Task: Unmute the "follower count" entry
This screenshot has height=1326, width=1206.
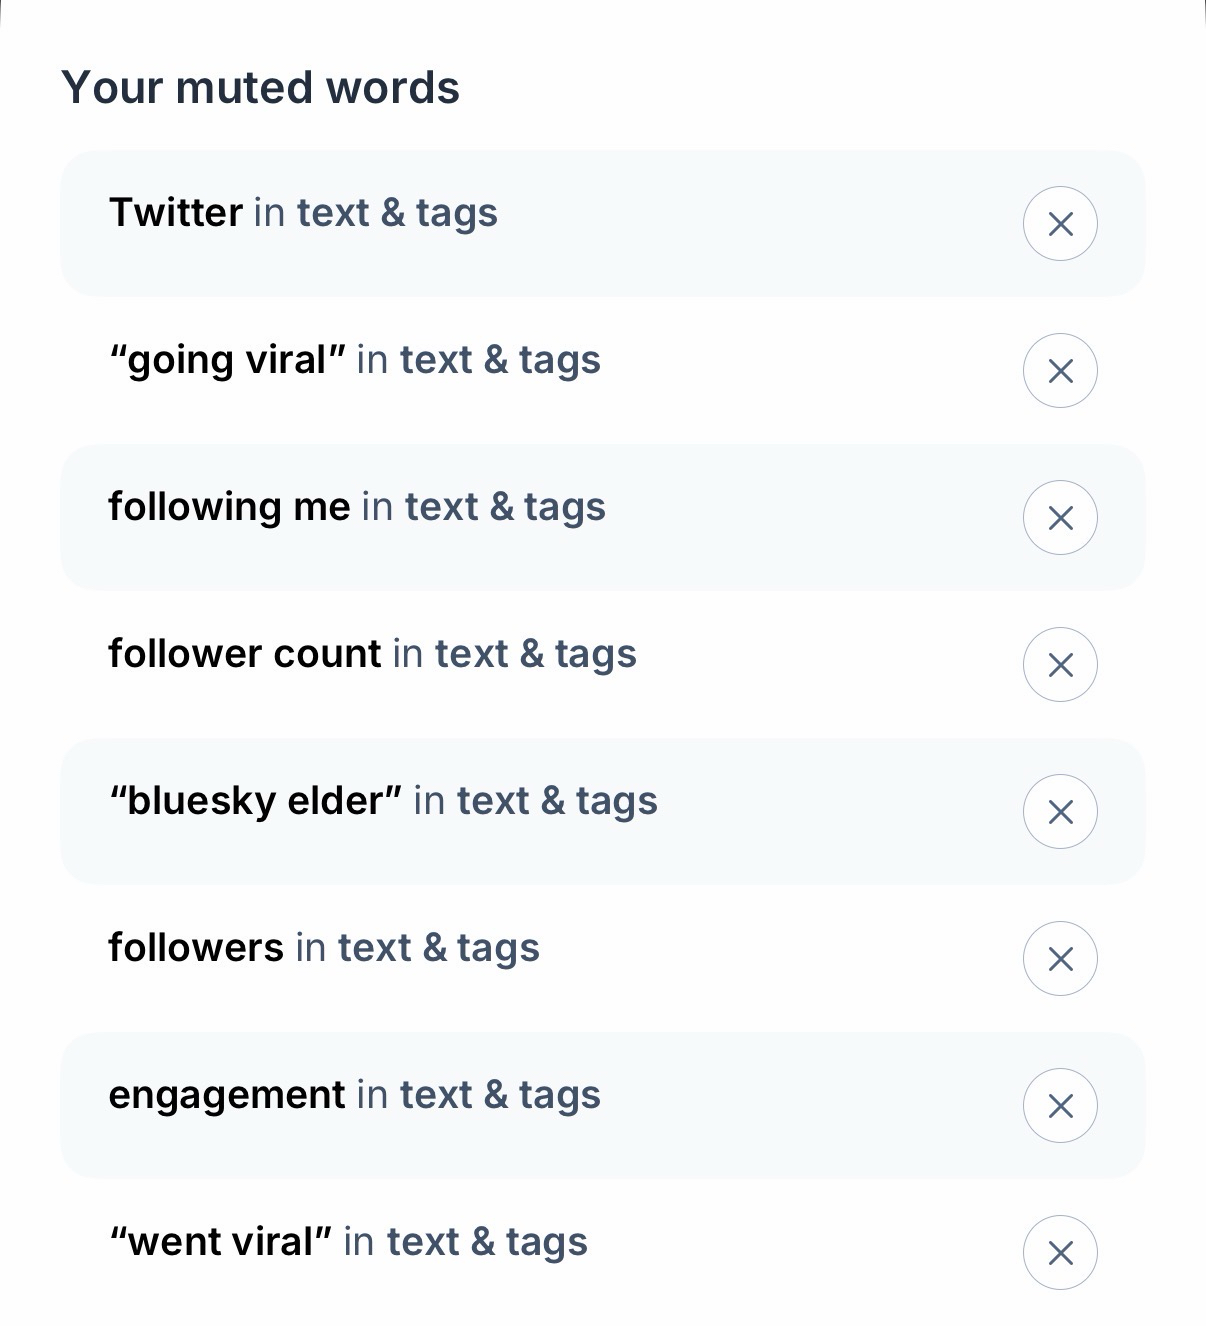Action: tap(1060, 665)
